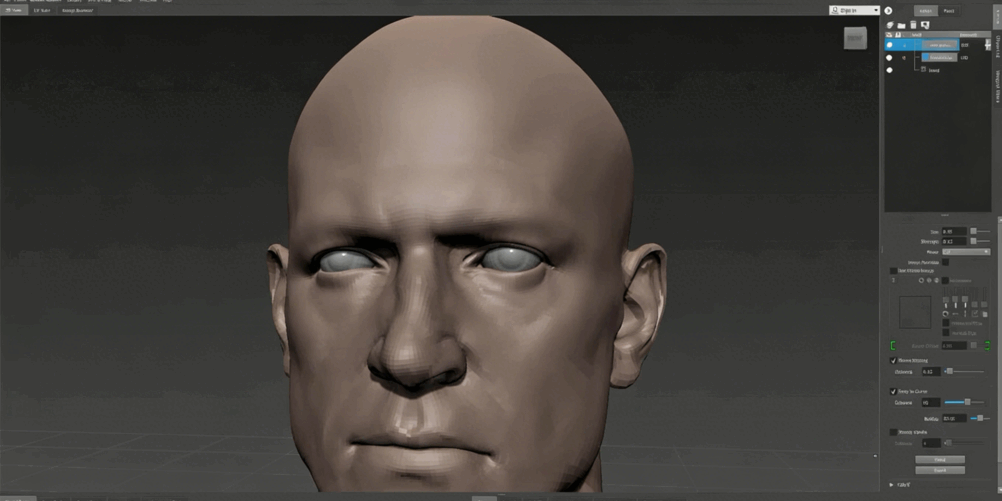The width and height of the screenshot is (1002, 501).
Task: Open the lowest vertical tab on the right edge
Action: (x=998, y=86)
